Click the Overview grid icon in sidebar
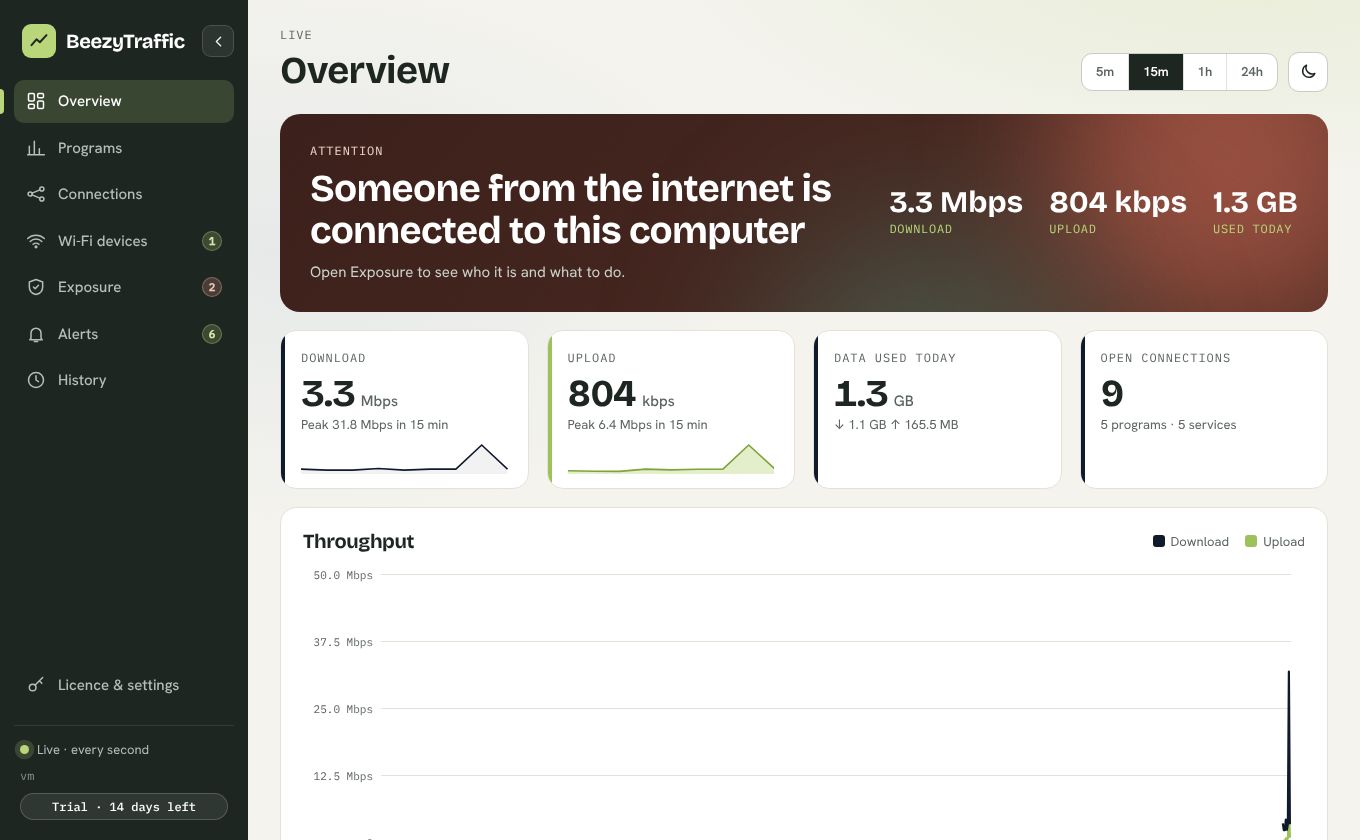 coord(36,101)
